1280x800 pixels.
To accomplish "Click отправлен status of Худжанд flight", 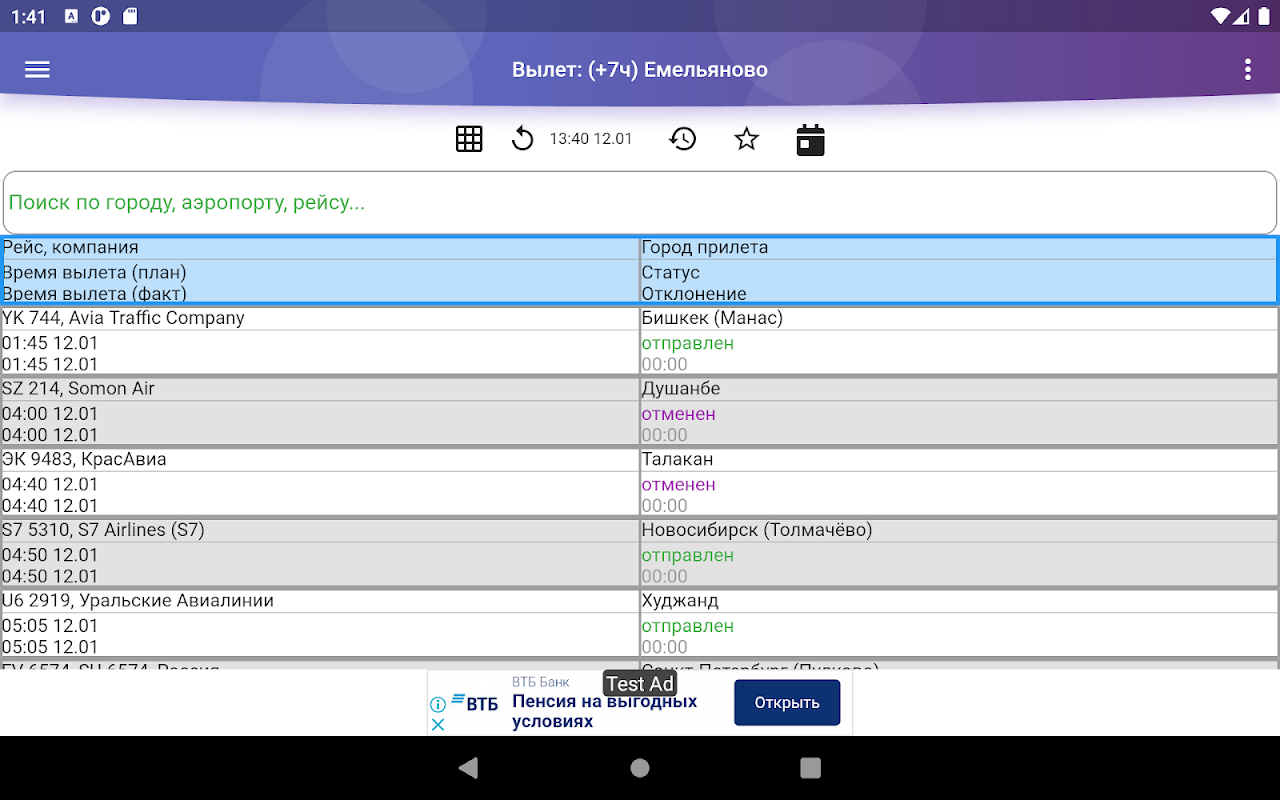I will (x=688, y=626).
